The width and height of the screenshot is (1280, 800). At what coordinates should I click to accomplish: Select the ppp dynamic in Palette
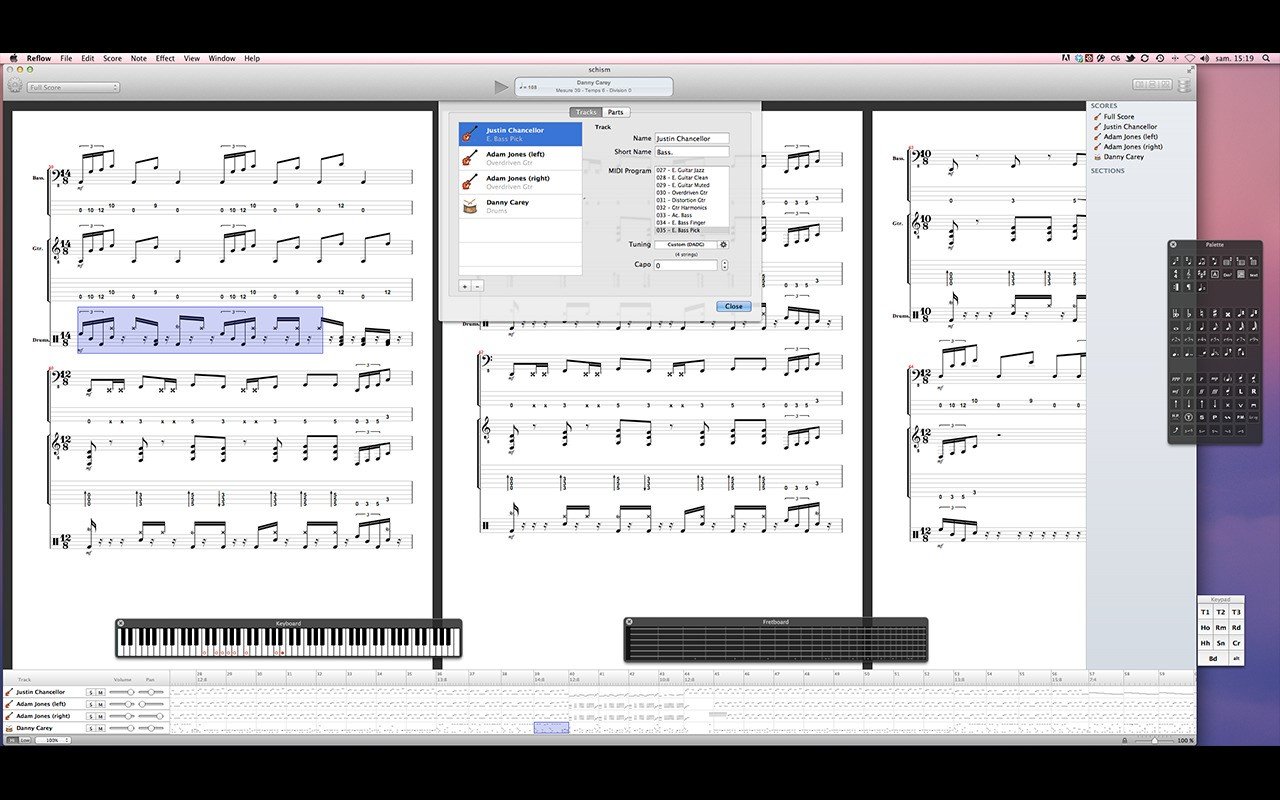[1176, 379]
